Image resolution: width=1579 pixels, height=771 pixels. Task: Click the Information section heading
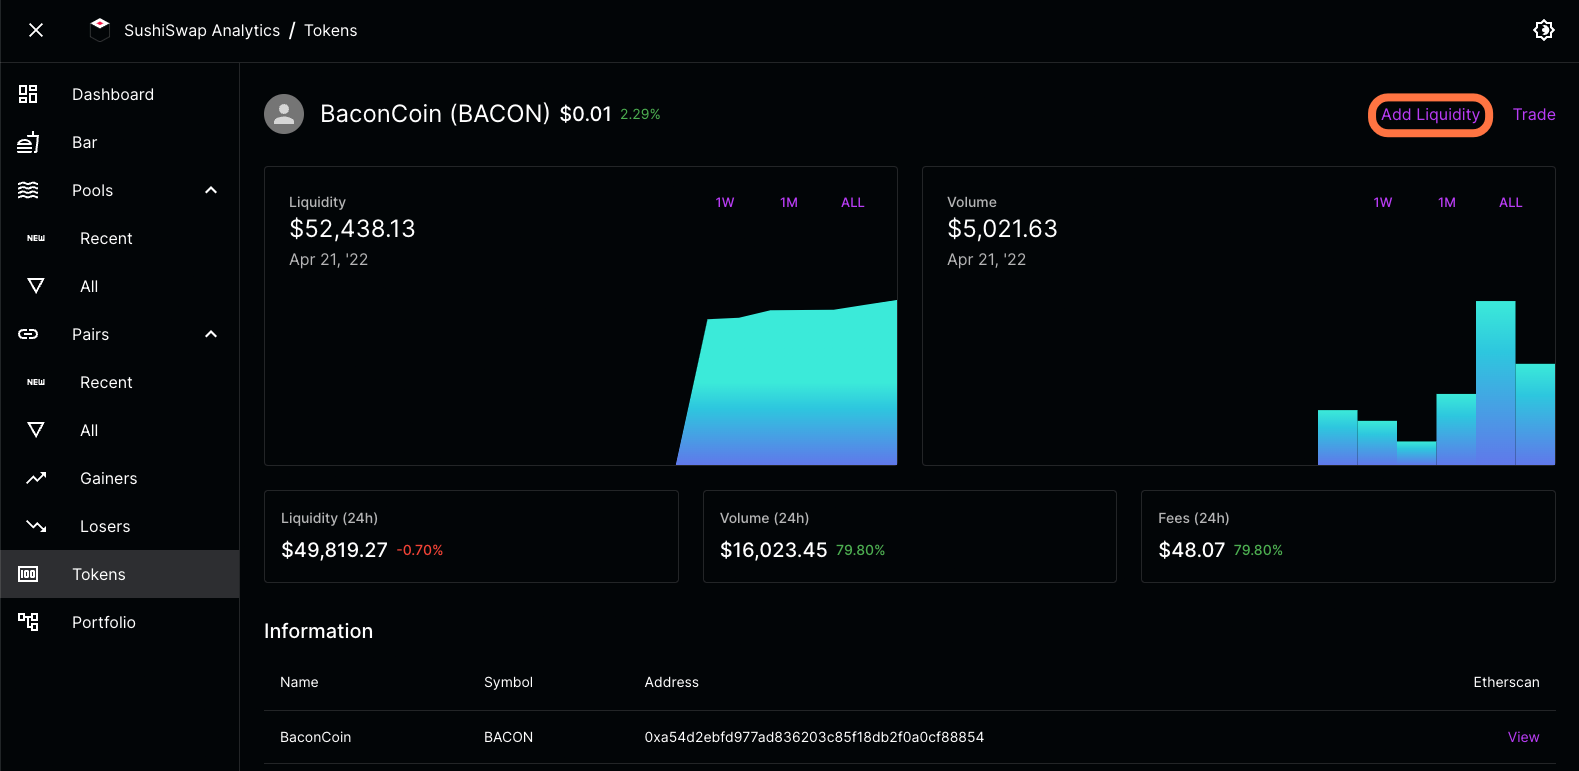(x=318, y=631)
